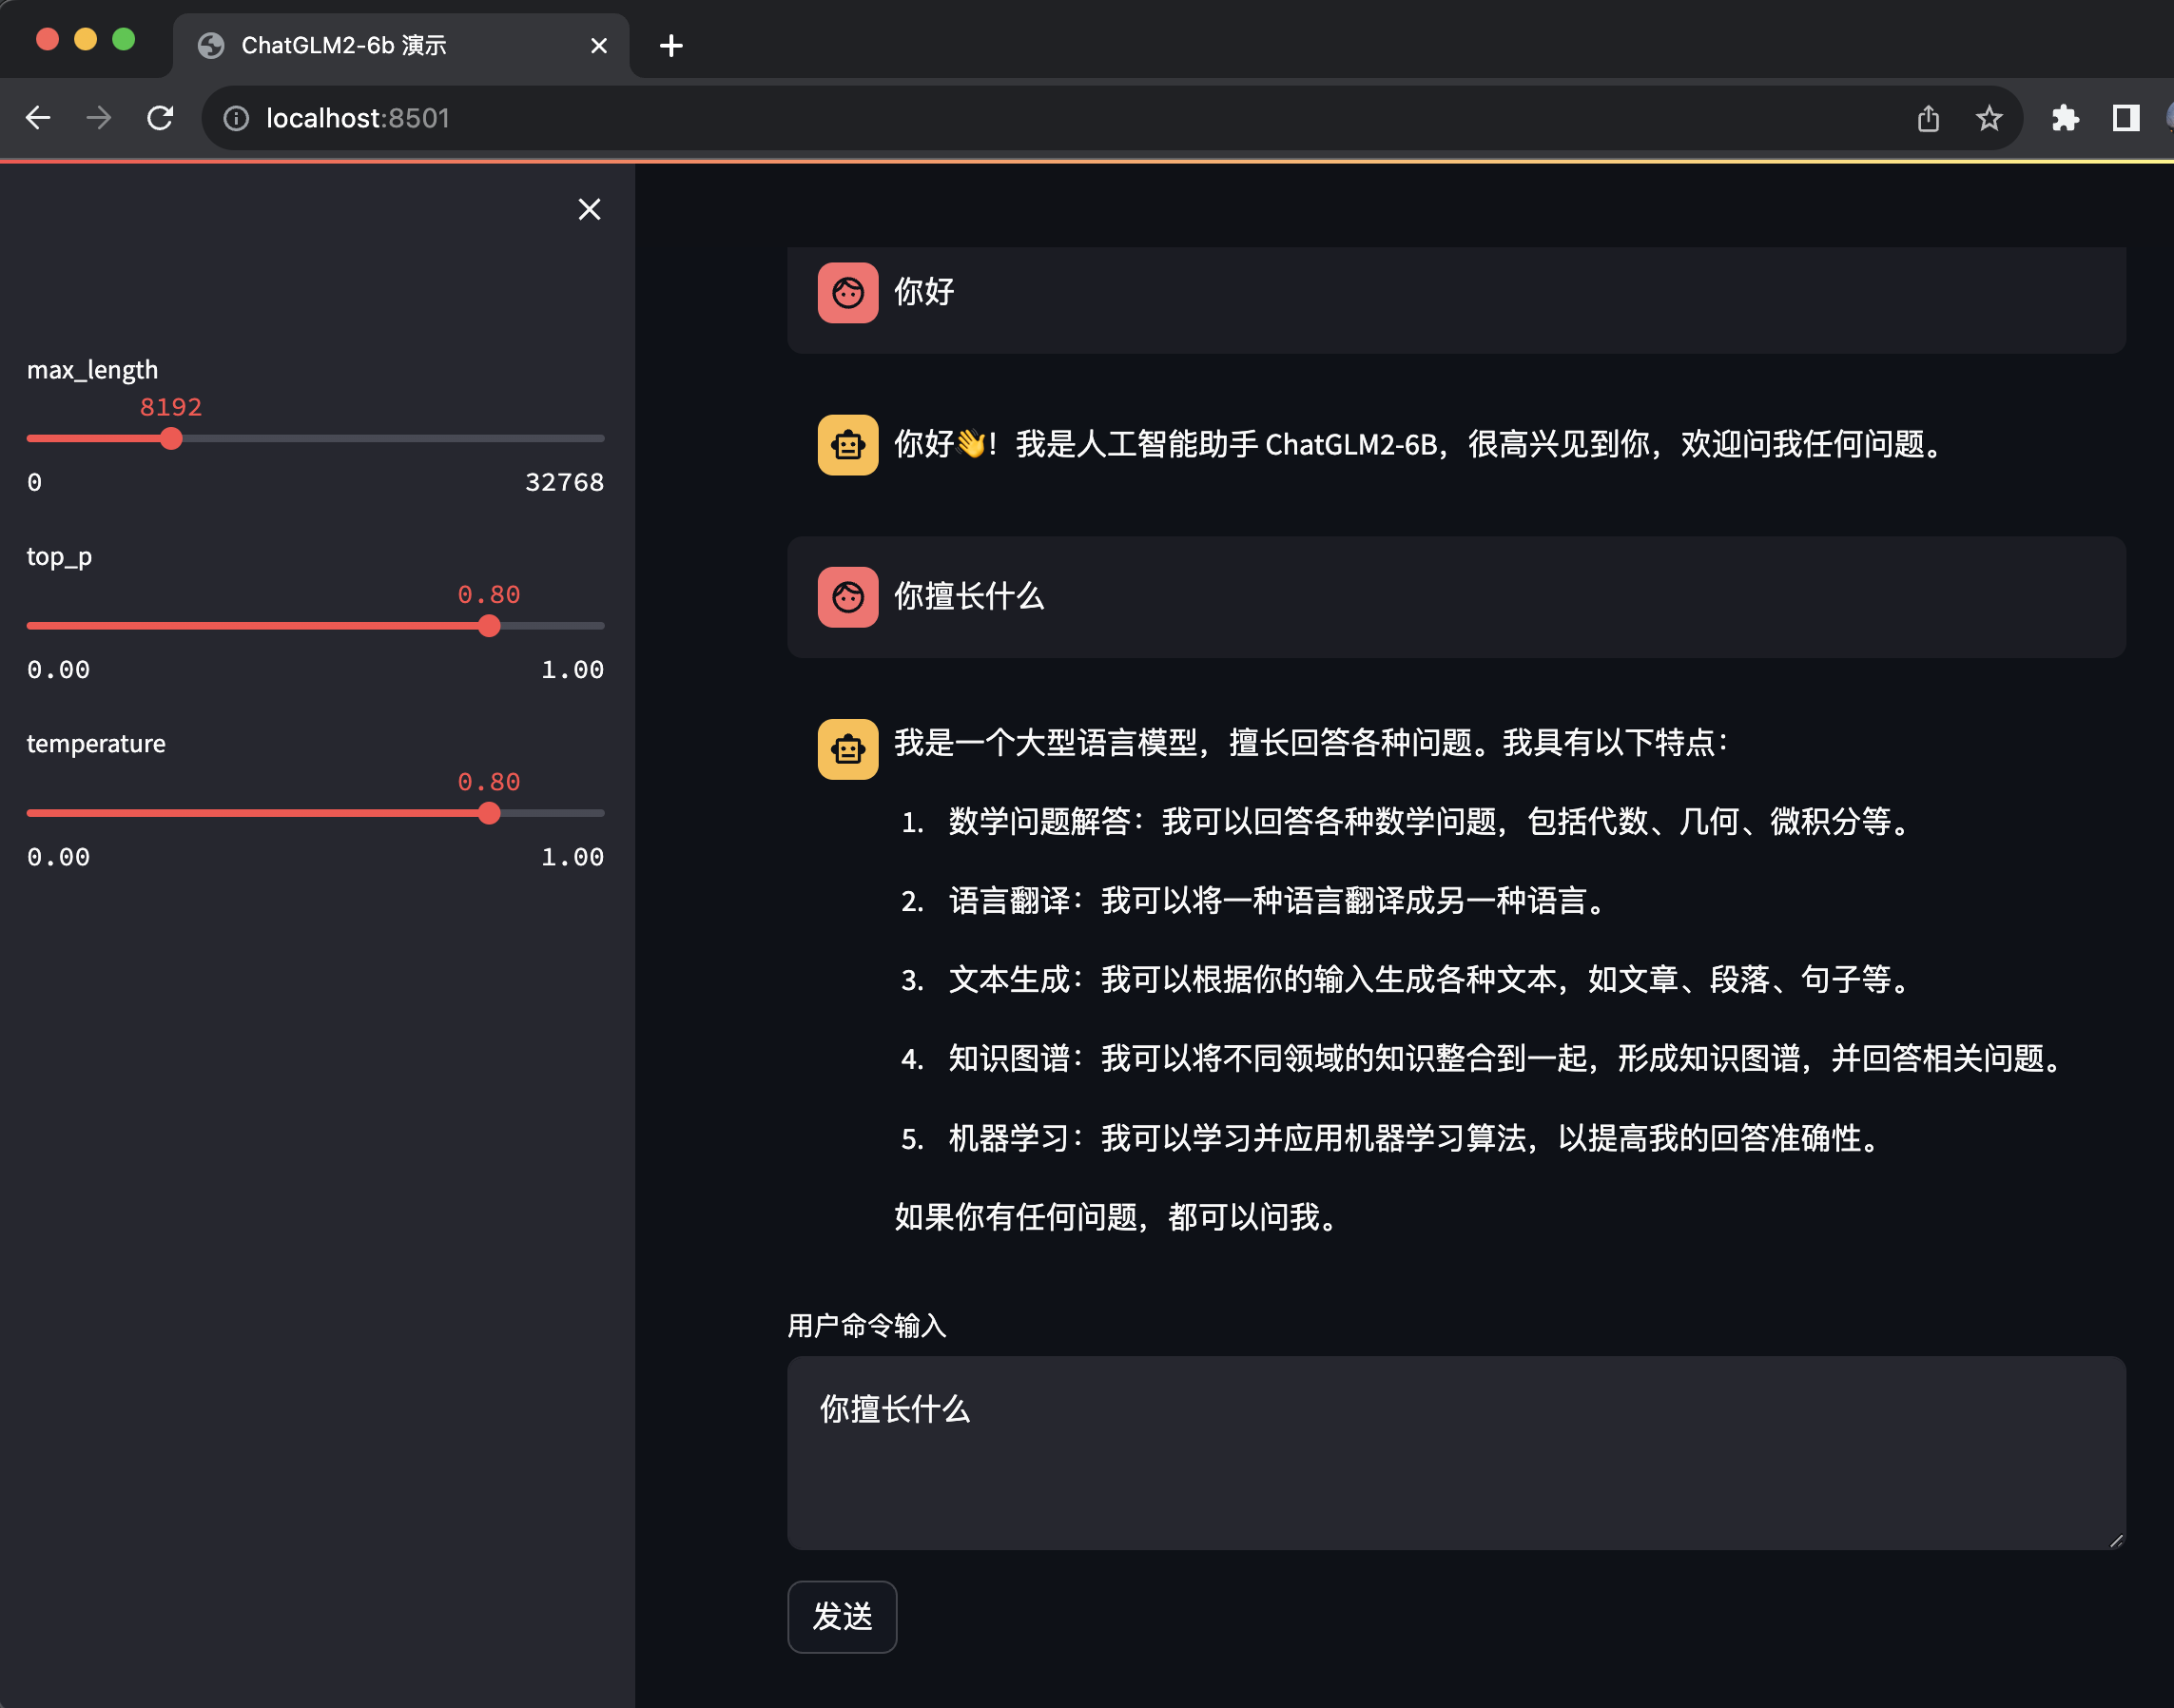Click the 发送 send button

click(842, 1617)
